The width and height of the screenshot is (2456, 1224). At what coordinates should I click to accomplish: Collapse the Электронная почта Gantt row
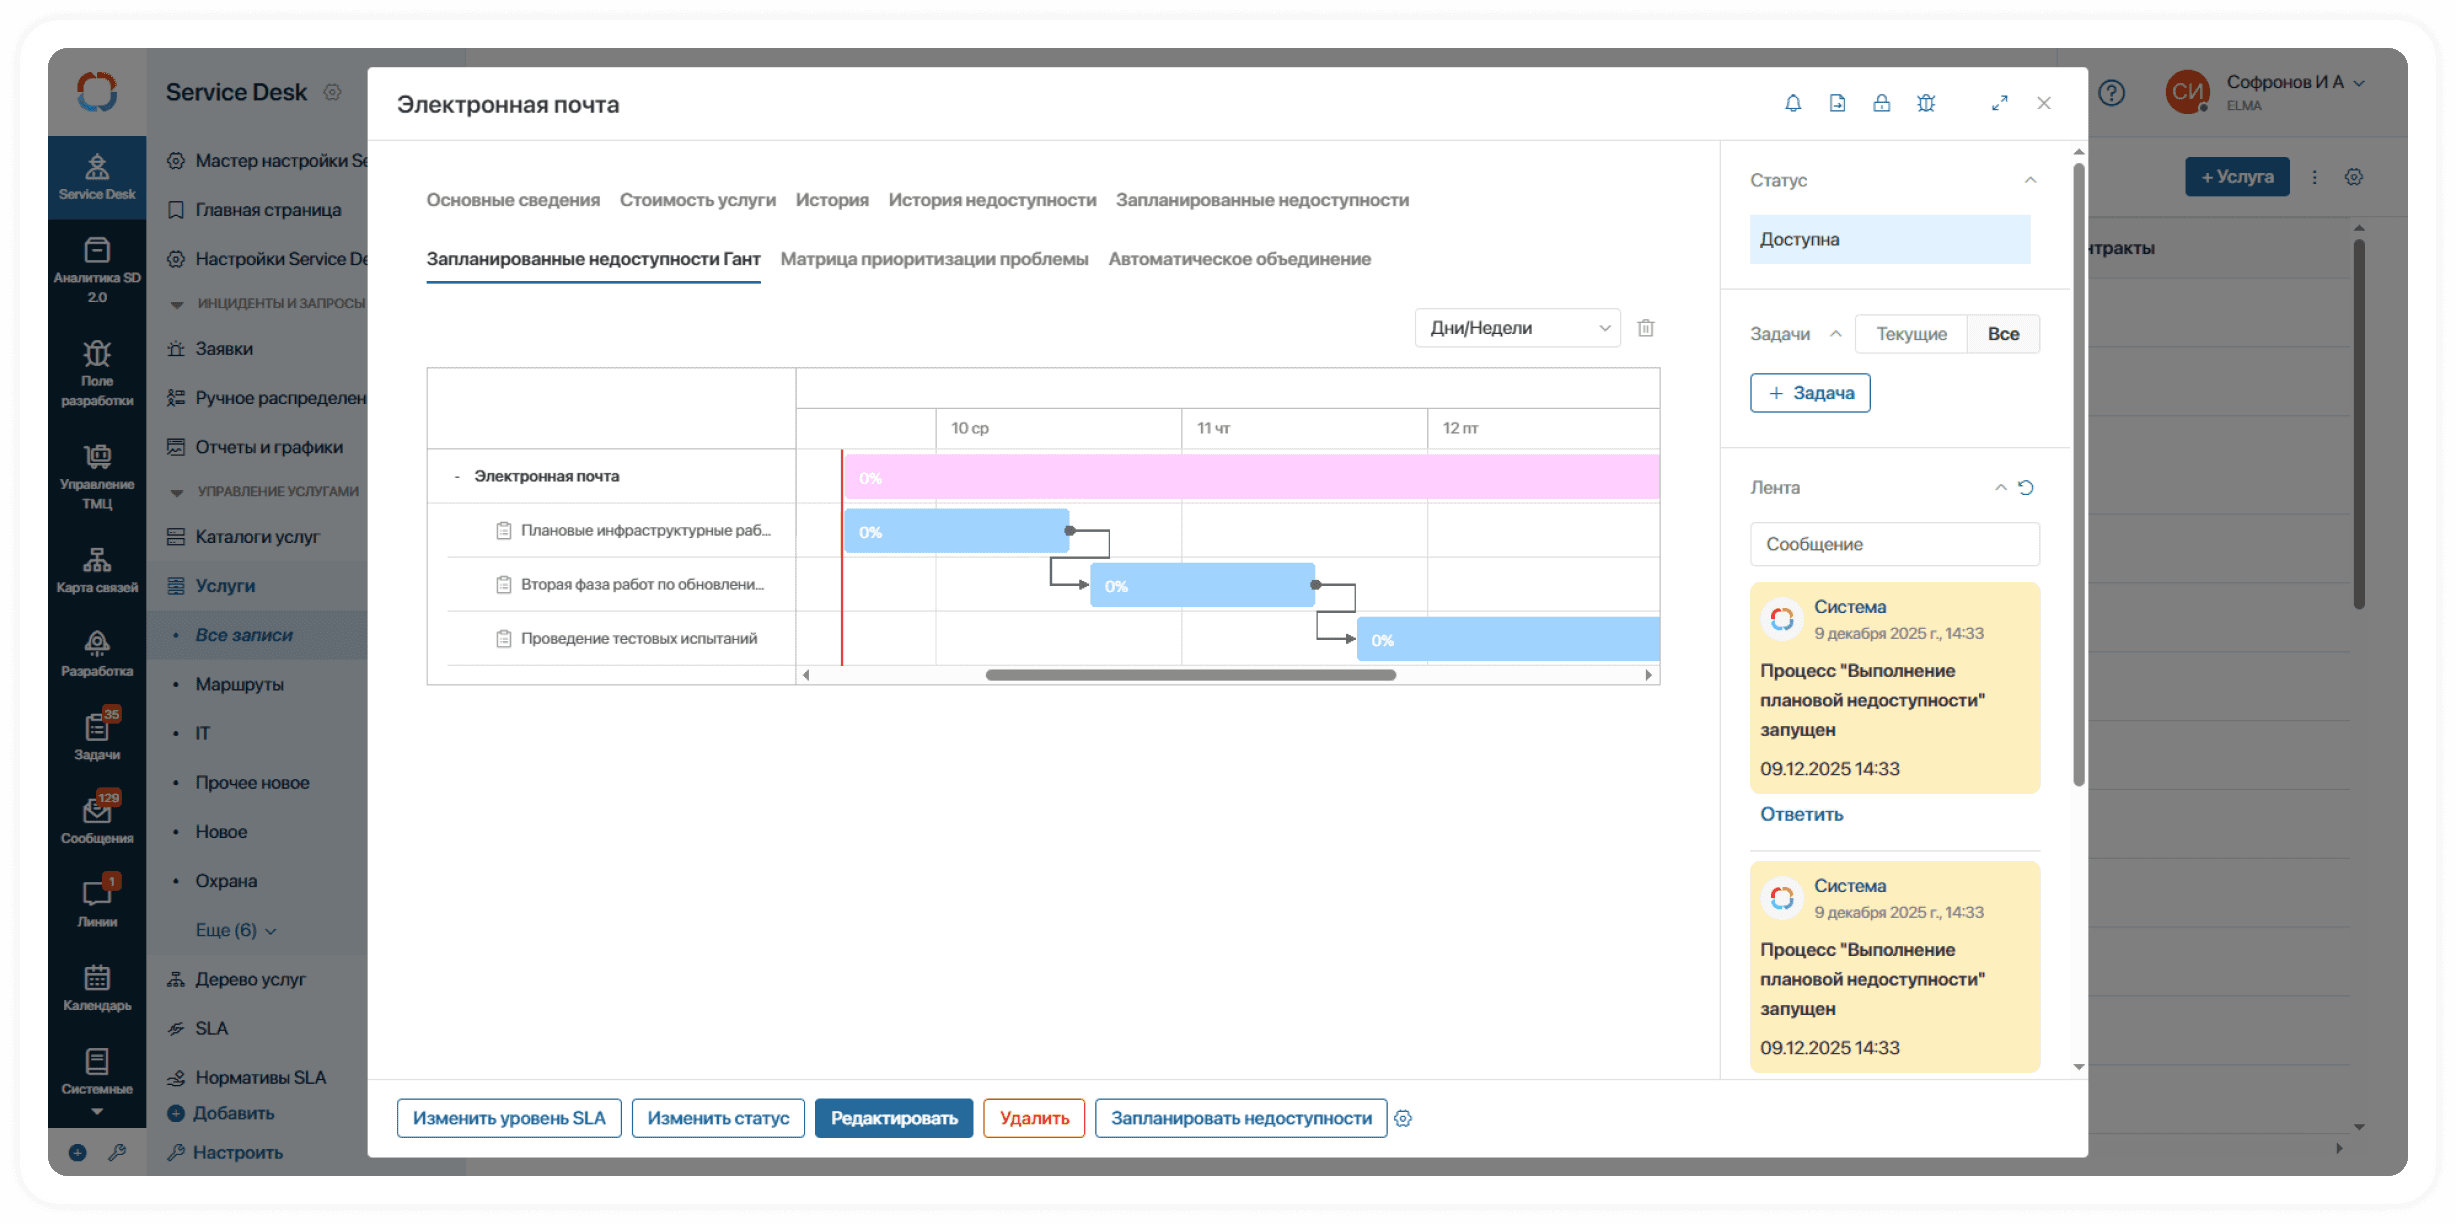[x=457, y=476]
